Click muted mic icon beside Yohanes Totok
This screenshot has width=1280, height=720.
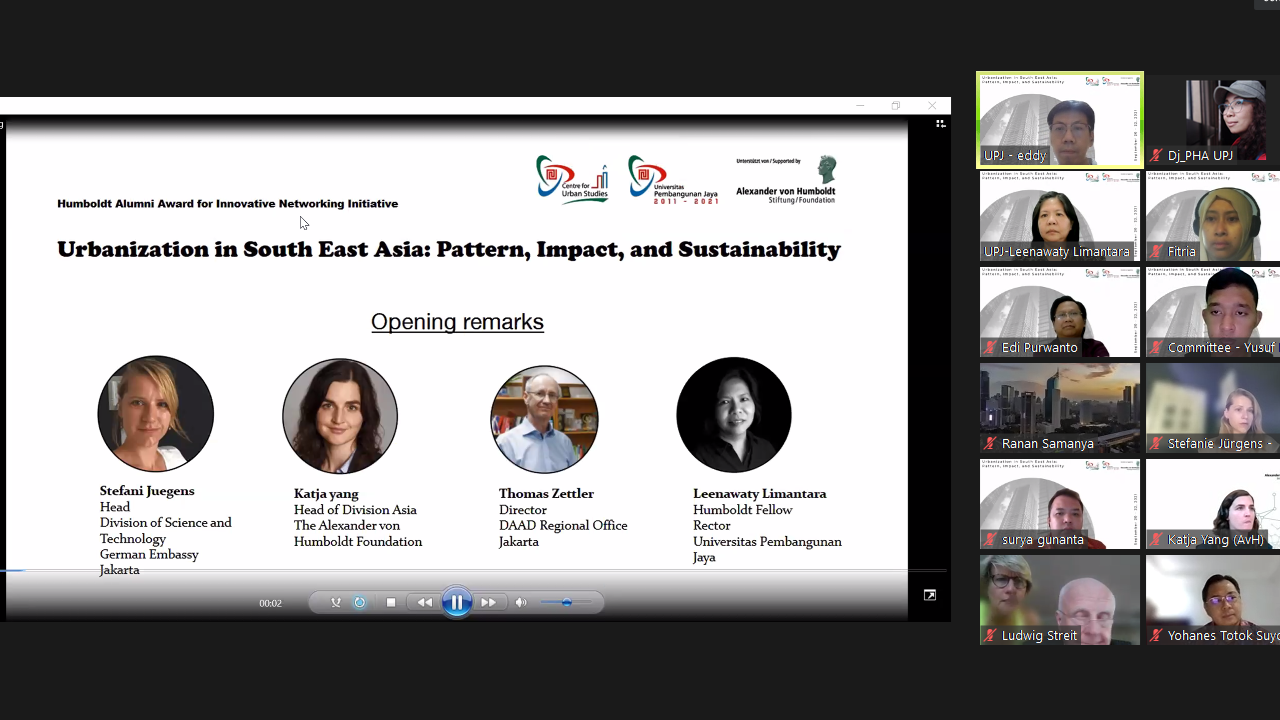tap(1157, 636)
